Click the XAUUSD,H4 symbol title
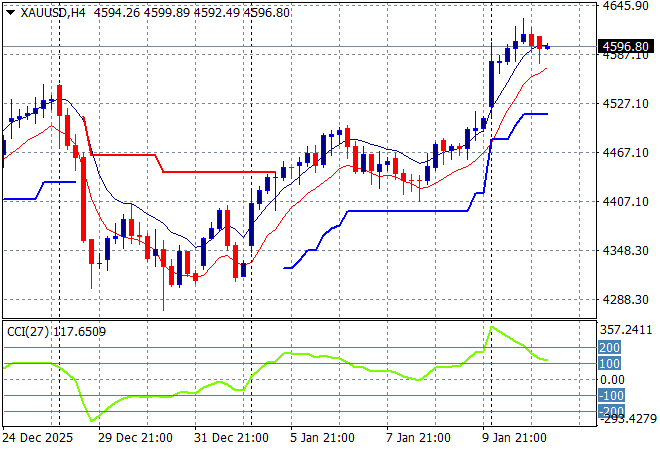660x450 pixels. [x=48, y=11]
